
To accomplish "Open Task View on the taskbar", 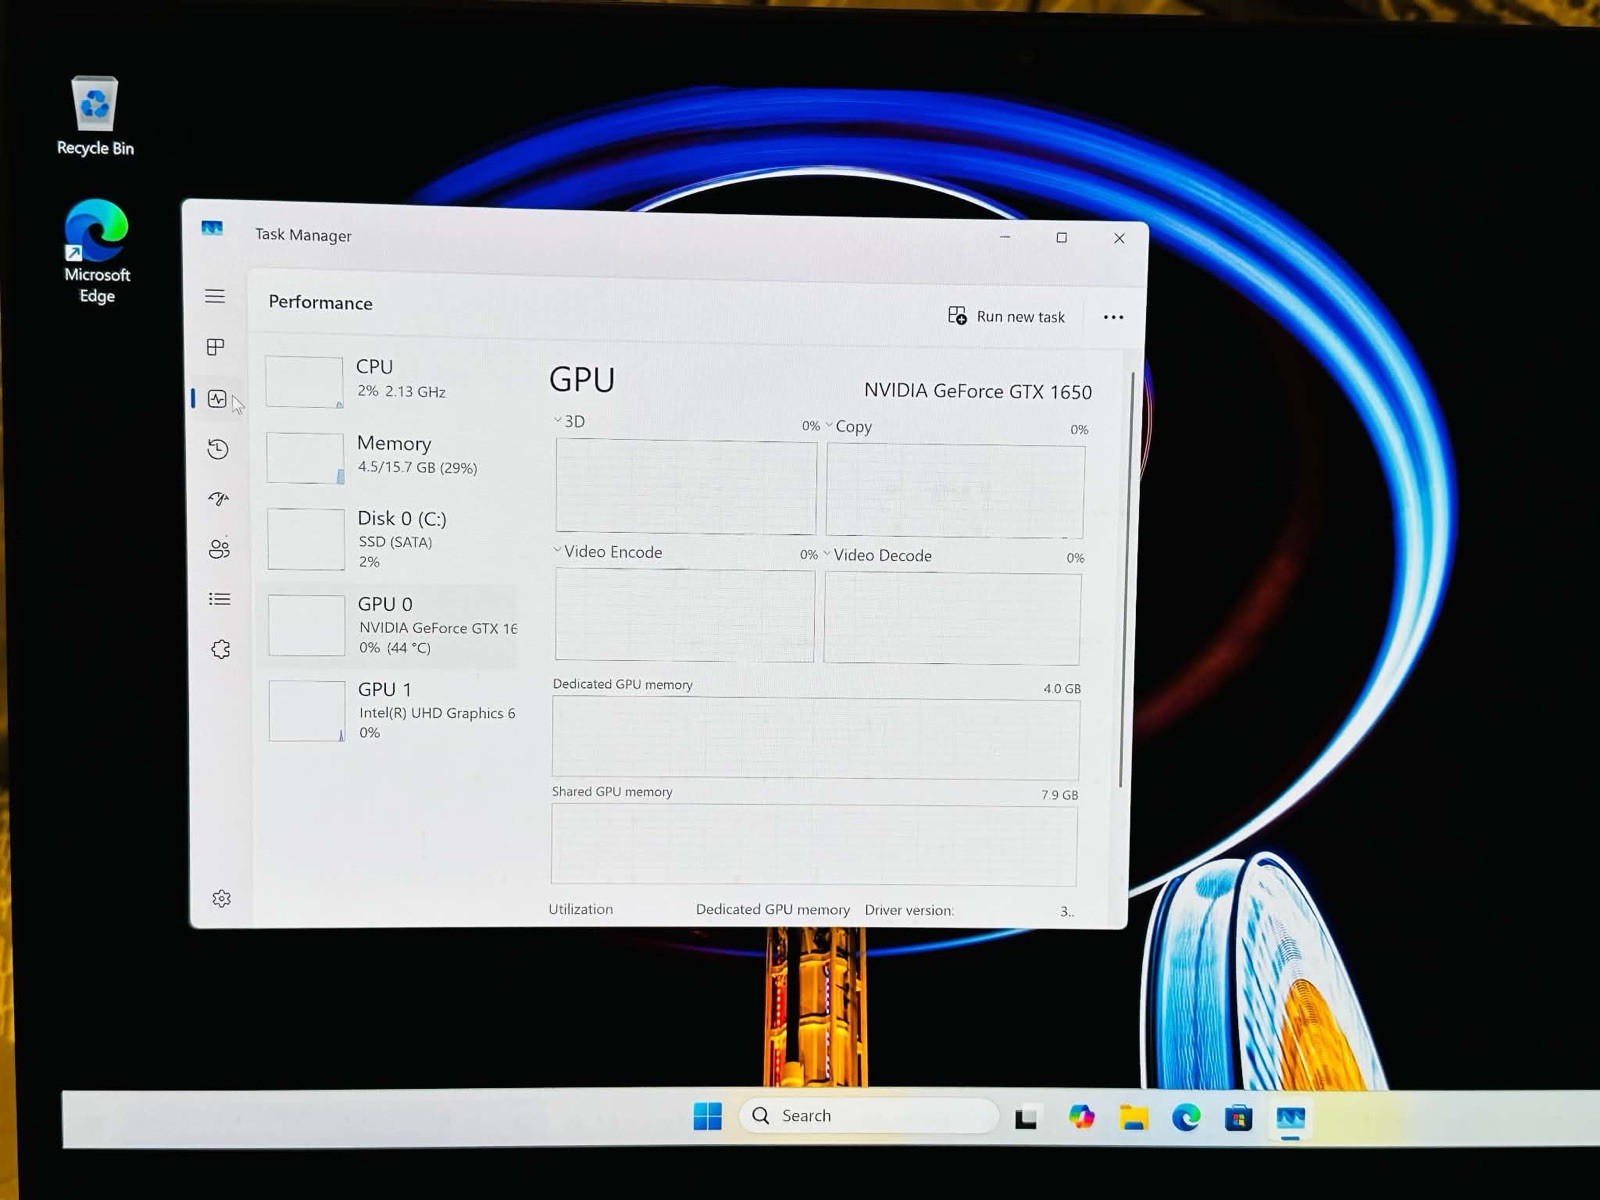I will [1027, 1118].
